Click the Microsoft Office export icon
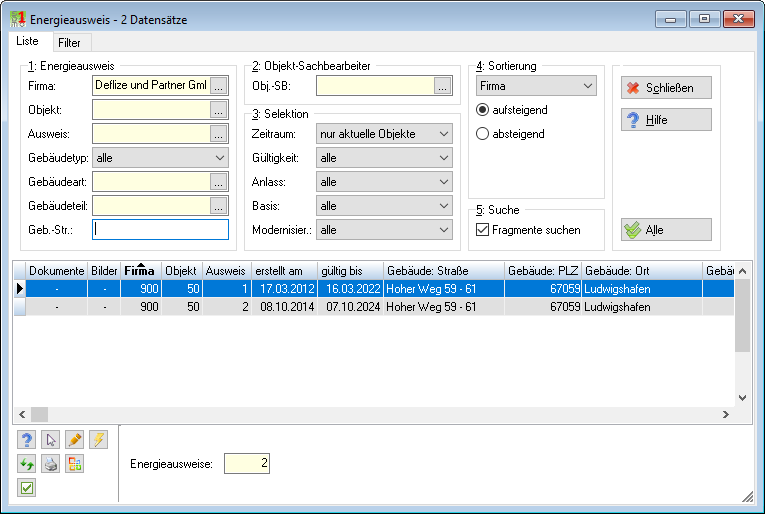This screenshot has height=514, width=765. coord(74,463)
